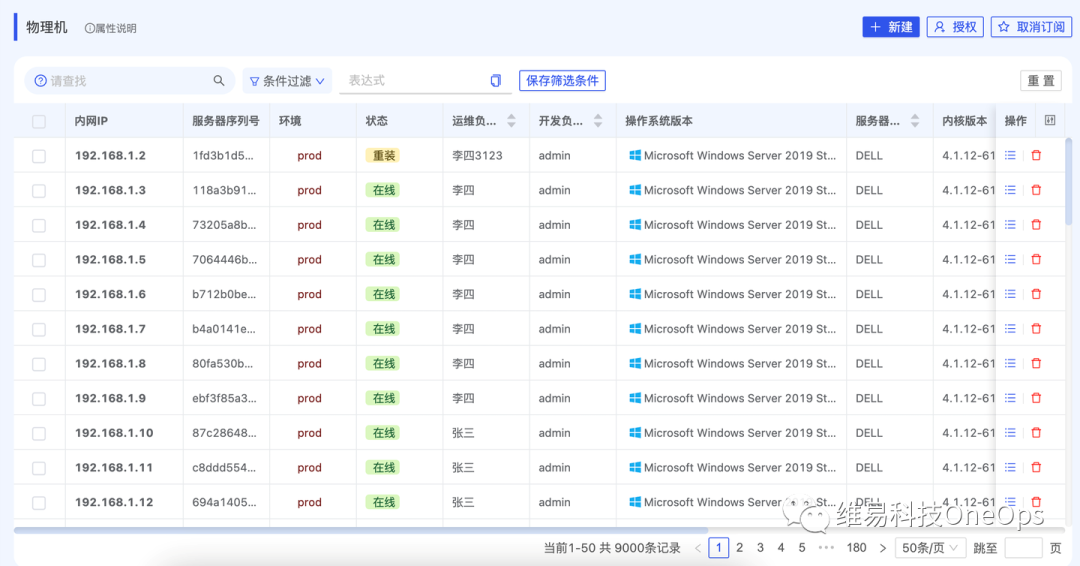
Task: Open details list icon for 192.168.1.6
Action: coord(1010,294)
